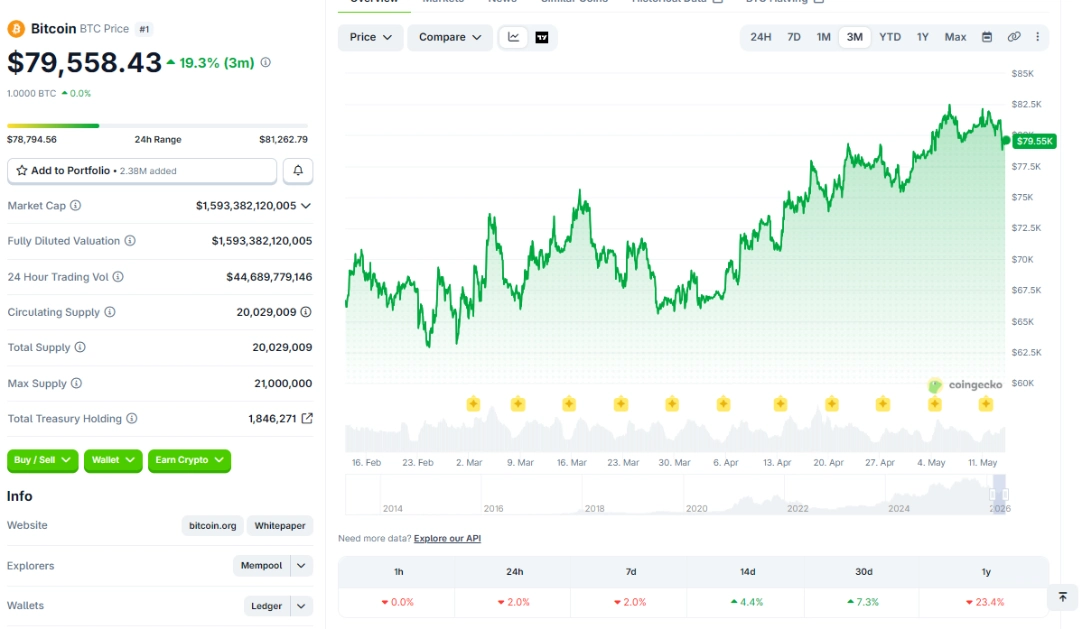Viewport: 1082px width, 629px height.
Task: Click the info icon beside 19.3% (3m)
Action: (x=266, y=63)
